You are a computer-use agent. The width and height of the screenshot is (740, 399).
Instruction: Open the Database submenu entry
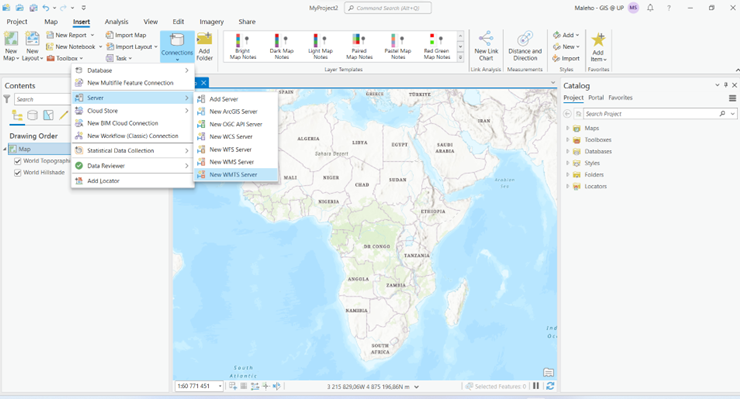tap(133, 70)
